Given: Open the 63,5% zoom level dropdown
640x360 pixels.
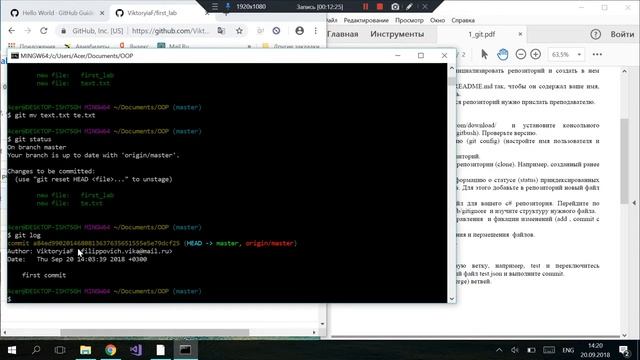Looking at the screenshot, I should click(x=566, y=54).
